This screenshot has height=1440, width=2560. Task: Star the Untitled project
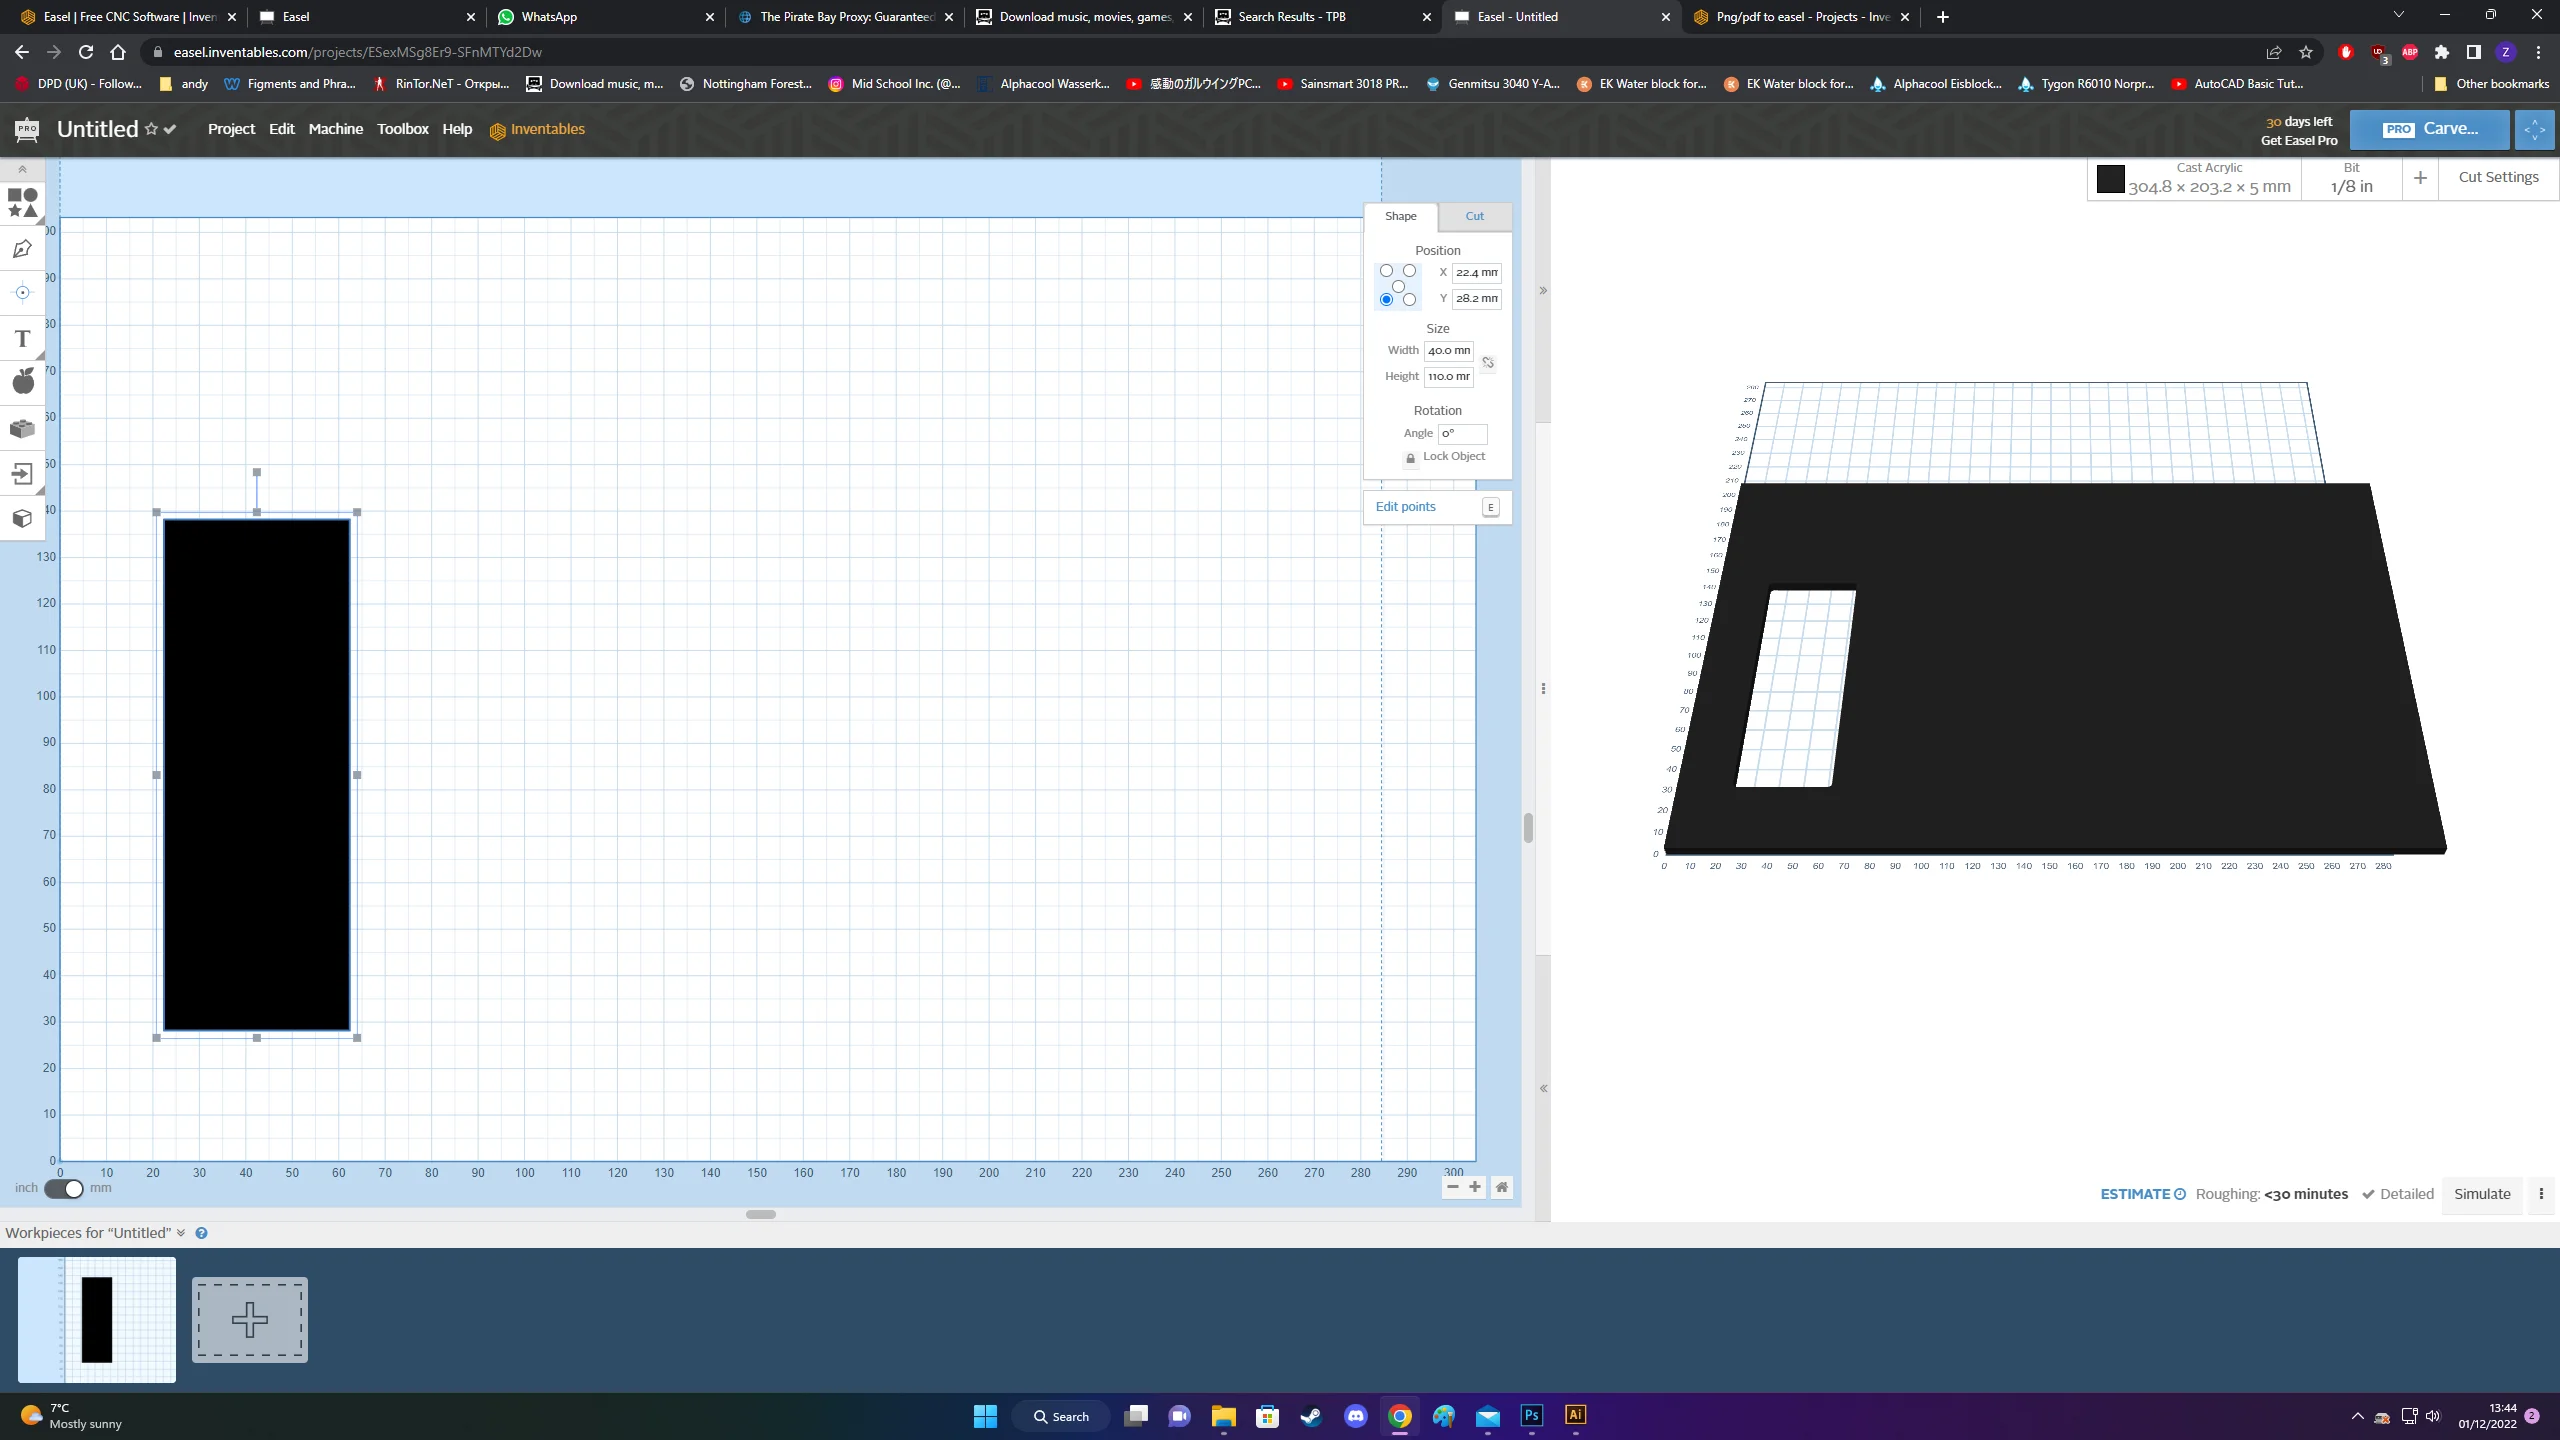click(x=151, y=129)
